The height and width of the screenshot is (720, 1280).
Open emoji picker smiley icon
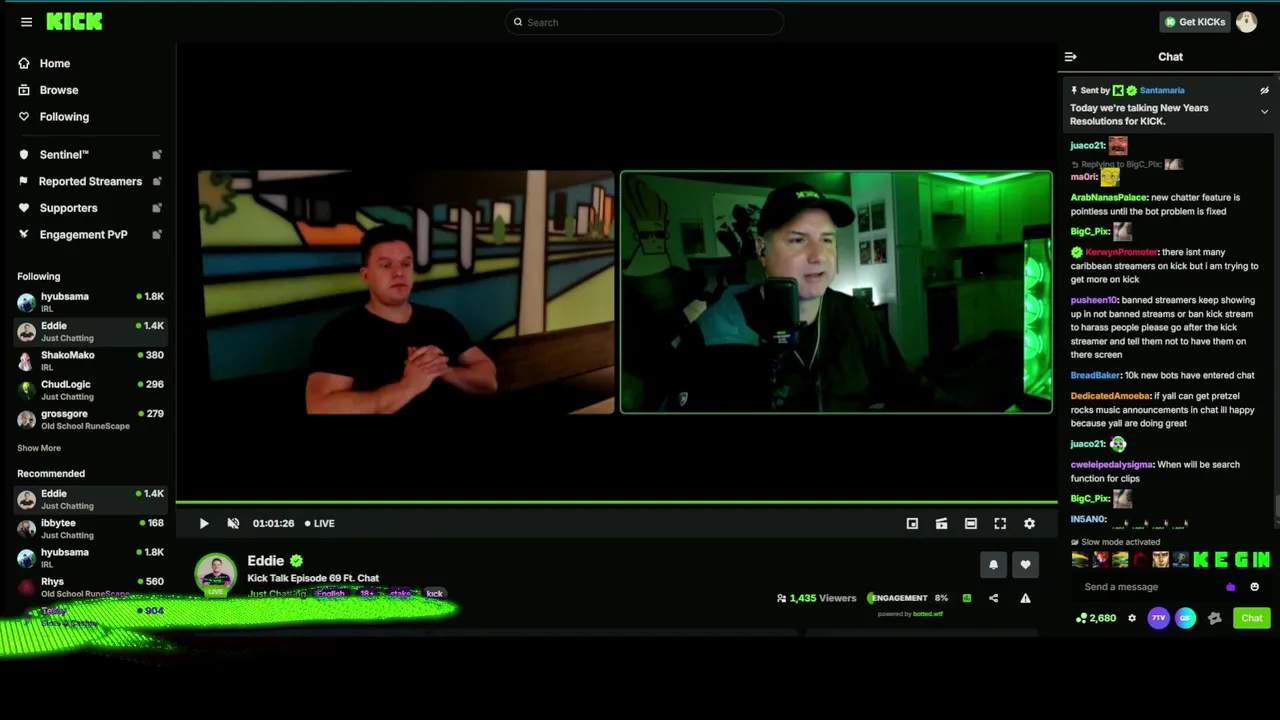coord(1254,587)
